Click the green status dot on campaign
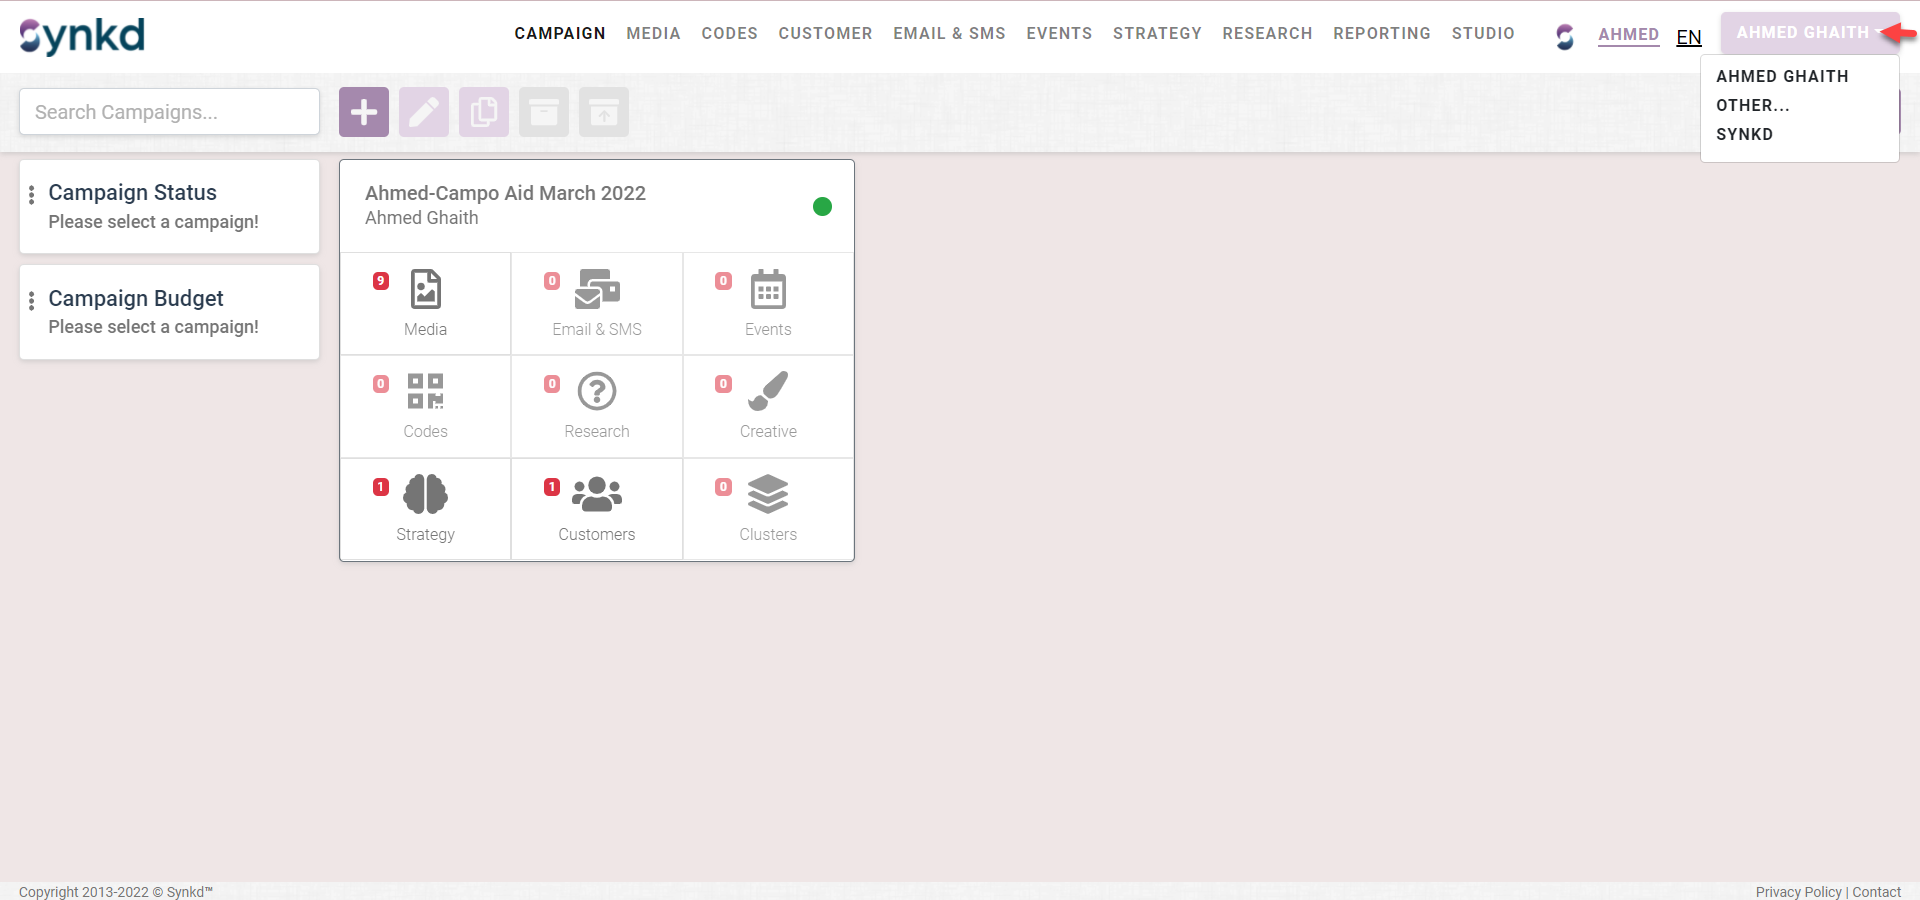The height and width of the screenshot is (900, 1920). 822,207
